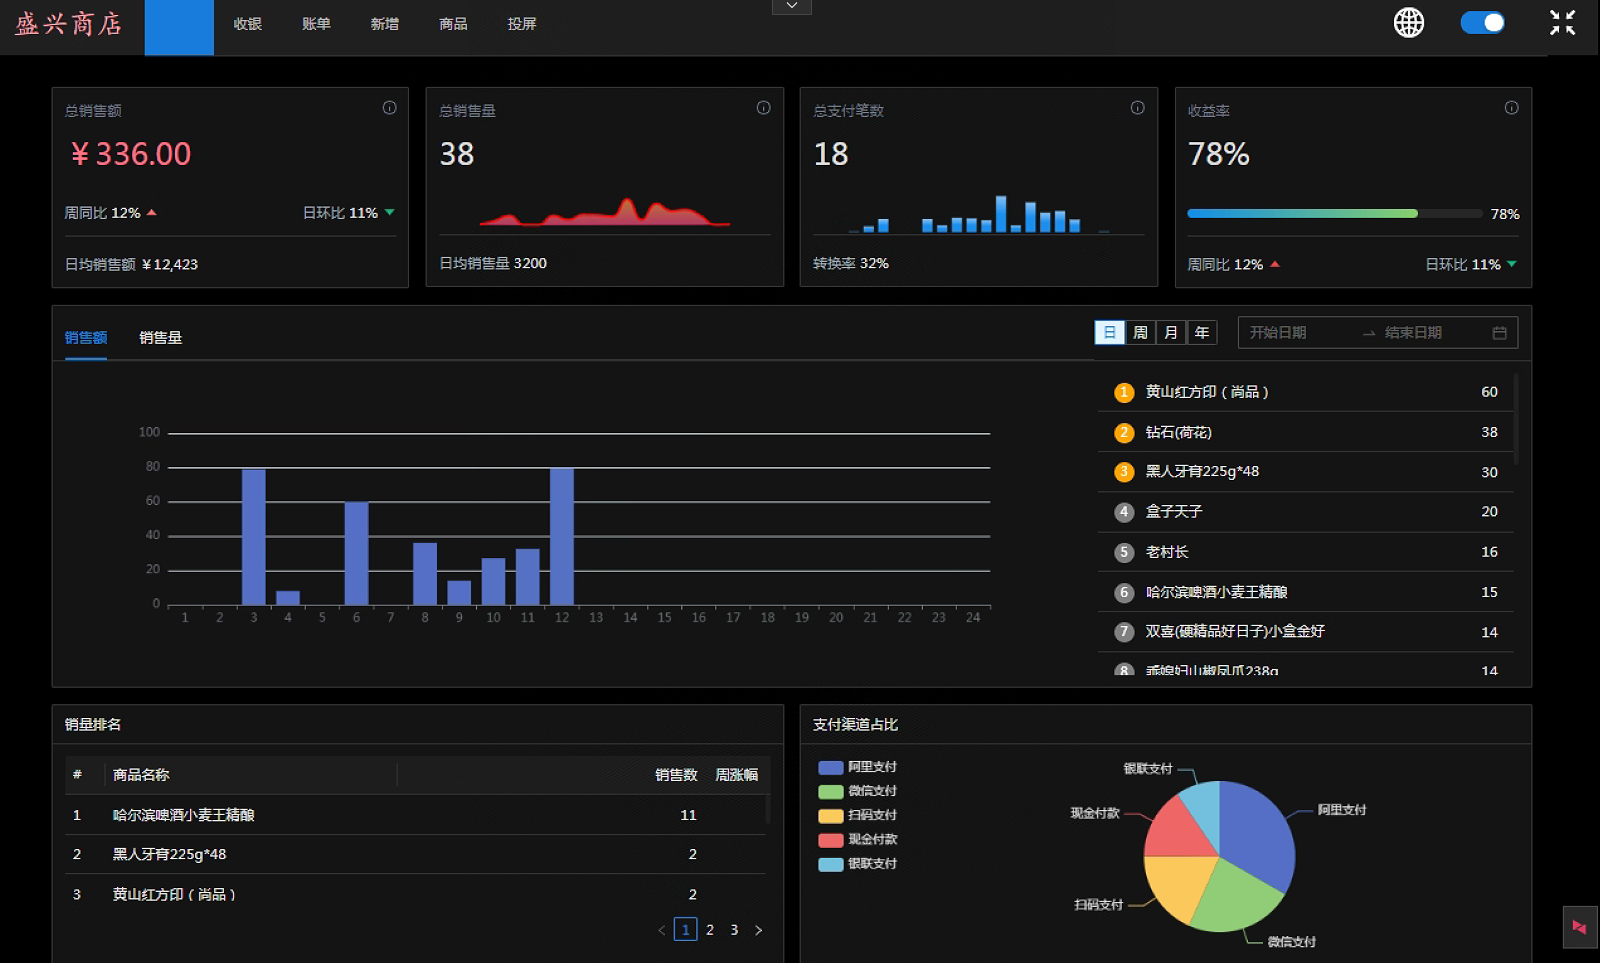The height and width of the screenshot is (963, 1600).
Task: Click ranking item 黑人牙膏225g*48 with value 30
Action: (x=1306, y=472)
